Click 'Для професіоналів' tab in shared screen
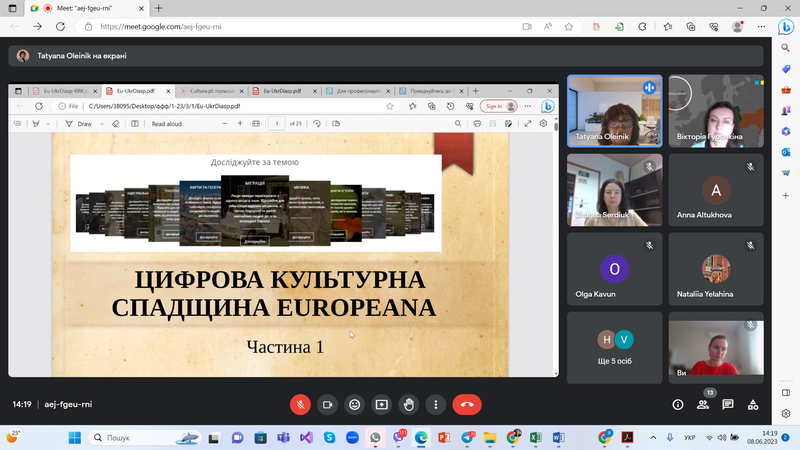The height and width of the screenshot is (450, 800). (x=358, y=91)
